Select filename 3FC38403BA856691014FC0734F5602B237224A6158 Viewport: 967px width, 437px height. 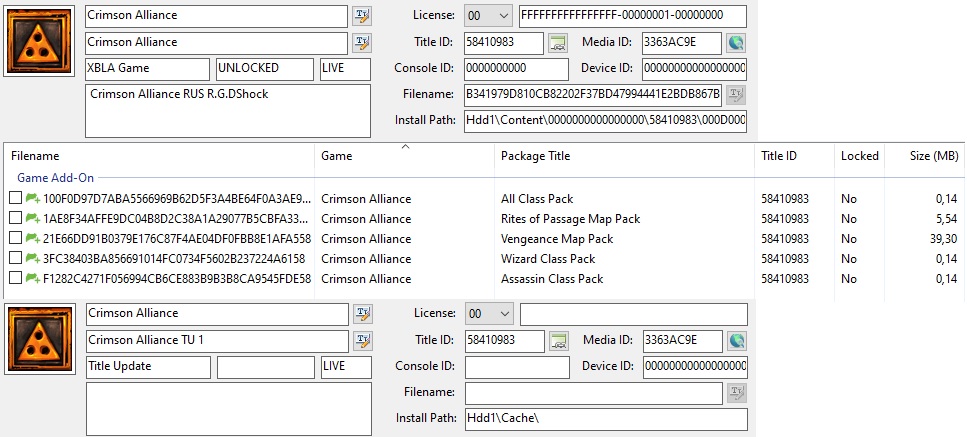point(174,258)
